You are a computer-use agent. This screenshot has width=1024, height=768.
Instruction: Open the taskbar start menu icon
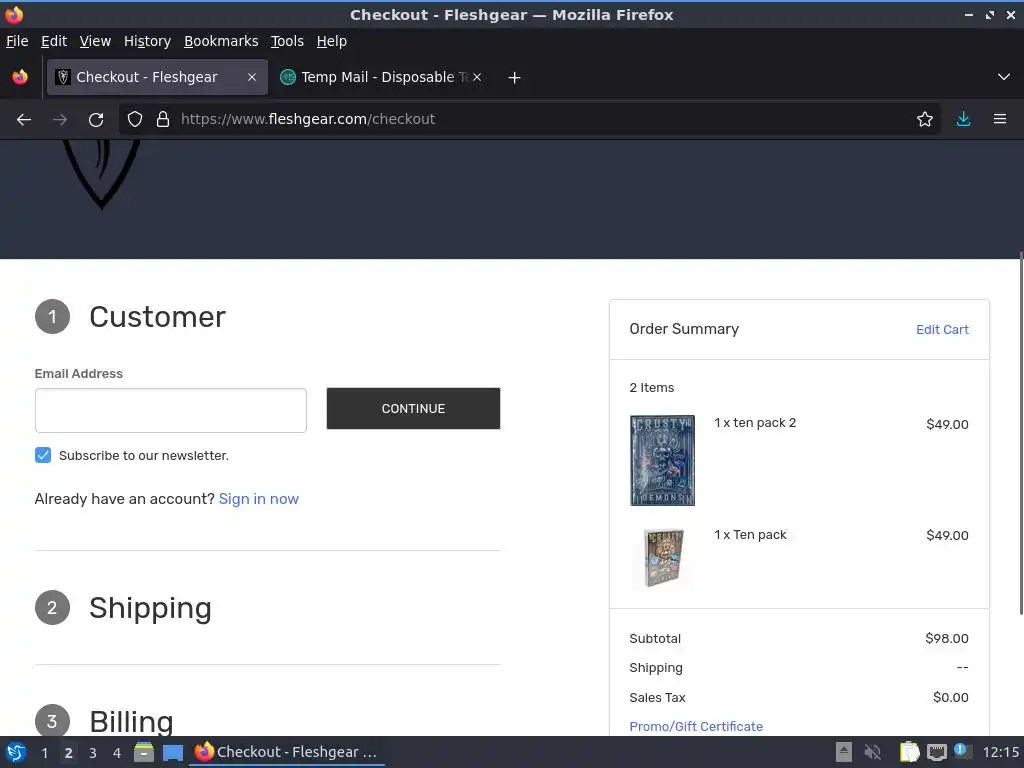pos(16,752)
